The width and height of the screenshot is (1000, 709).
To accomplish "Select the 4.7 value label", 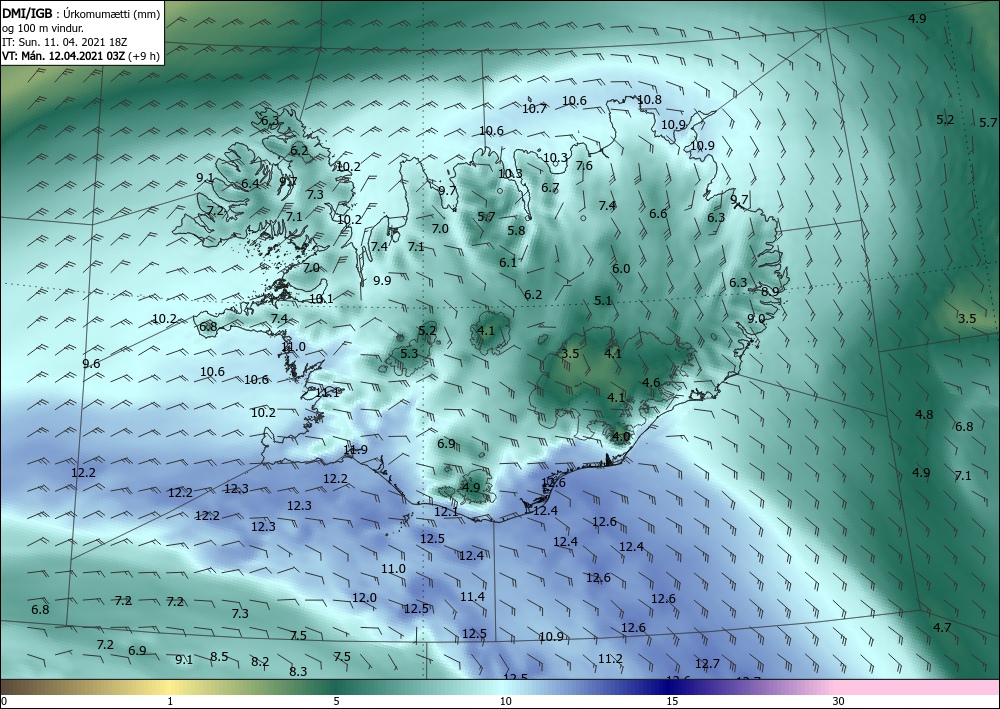I will coord(942,627).
